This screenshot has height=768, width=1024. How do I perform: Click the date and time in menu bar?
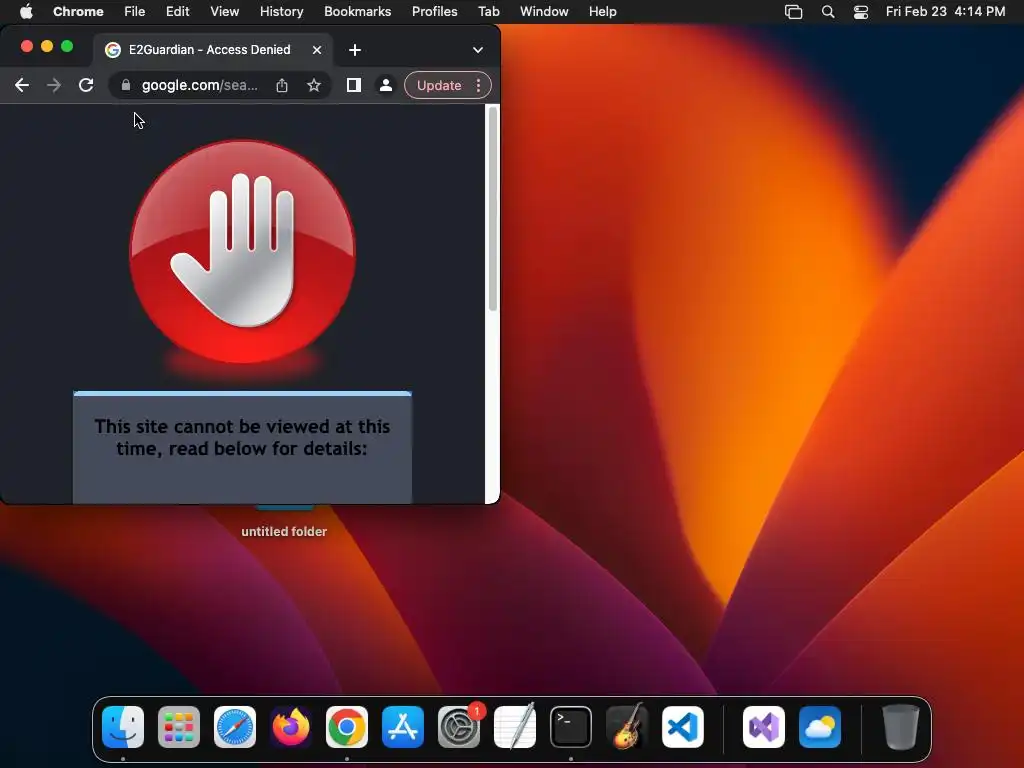coord(945,12)
